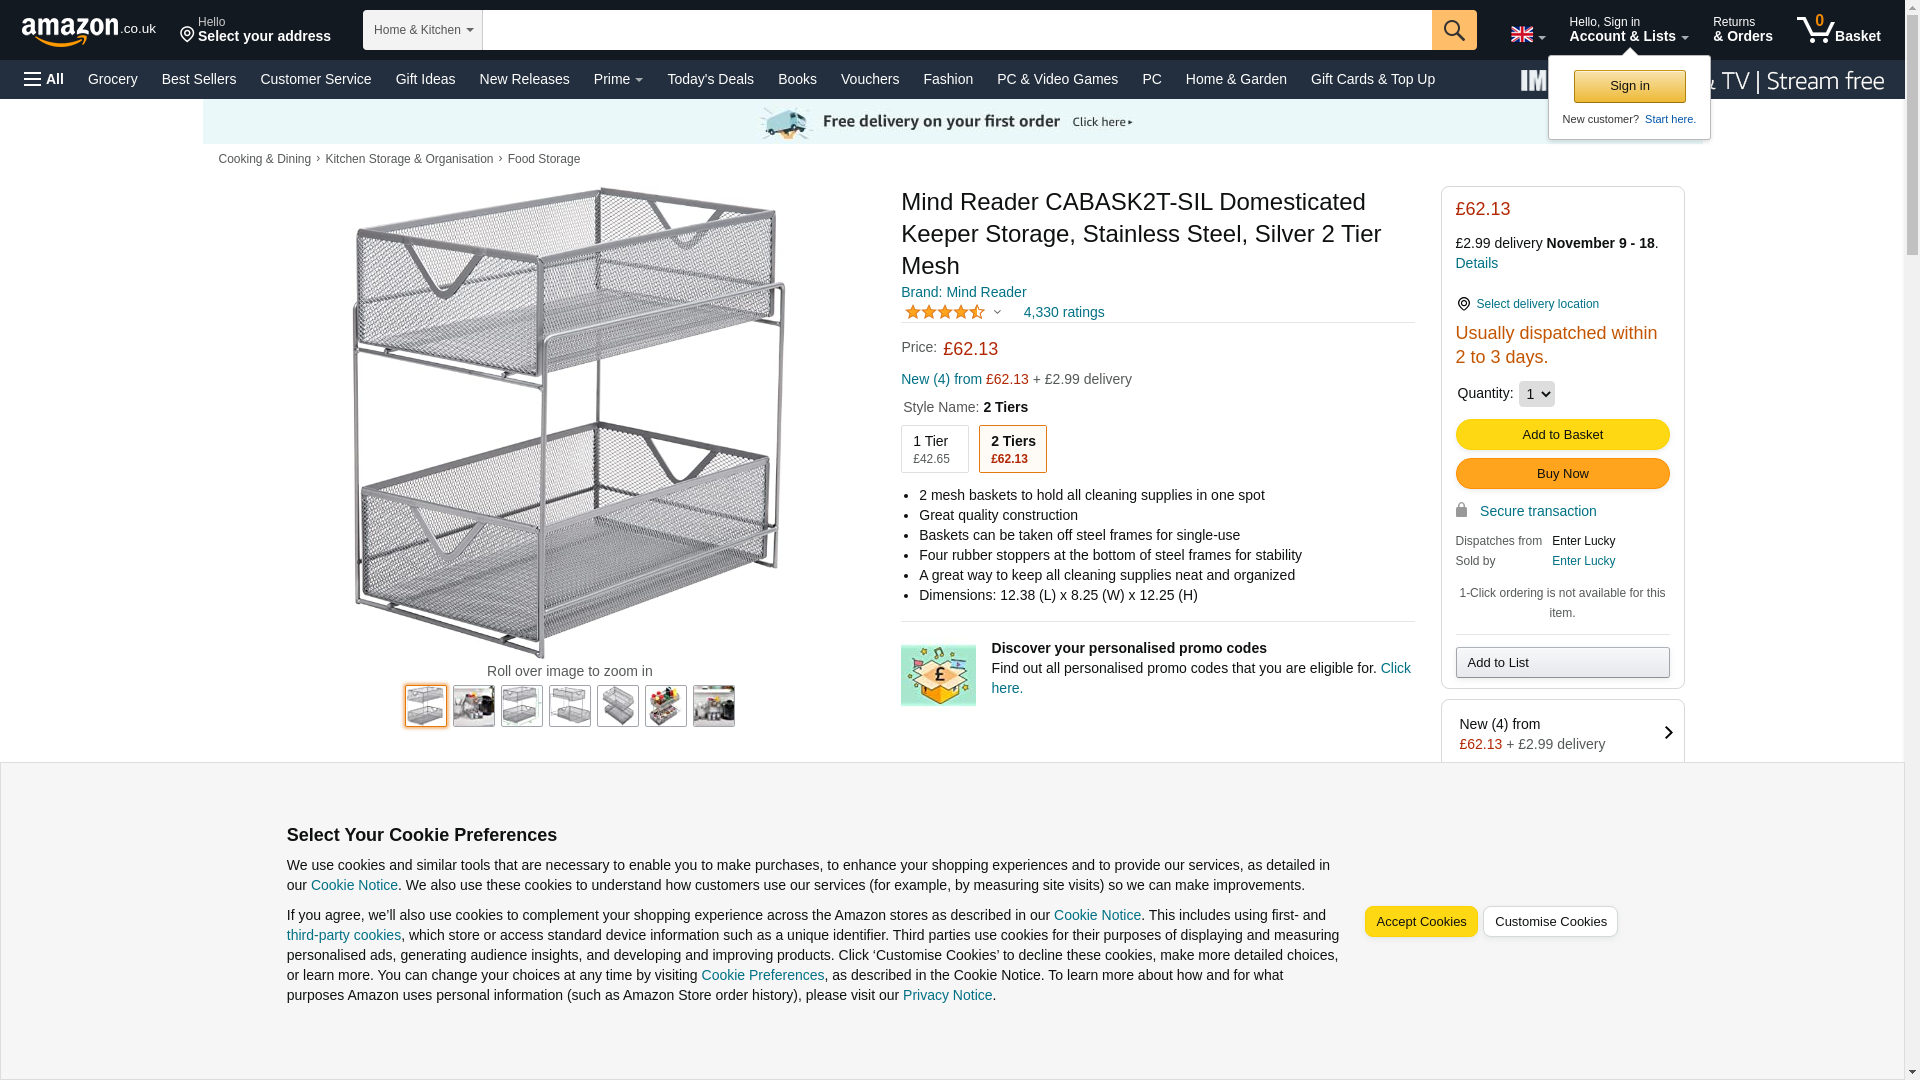This screenshot has width=1920, height=1080.
Task: Click the last product thumbnail image
Action: (713, 706)
